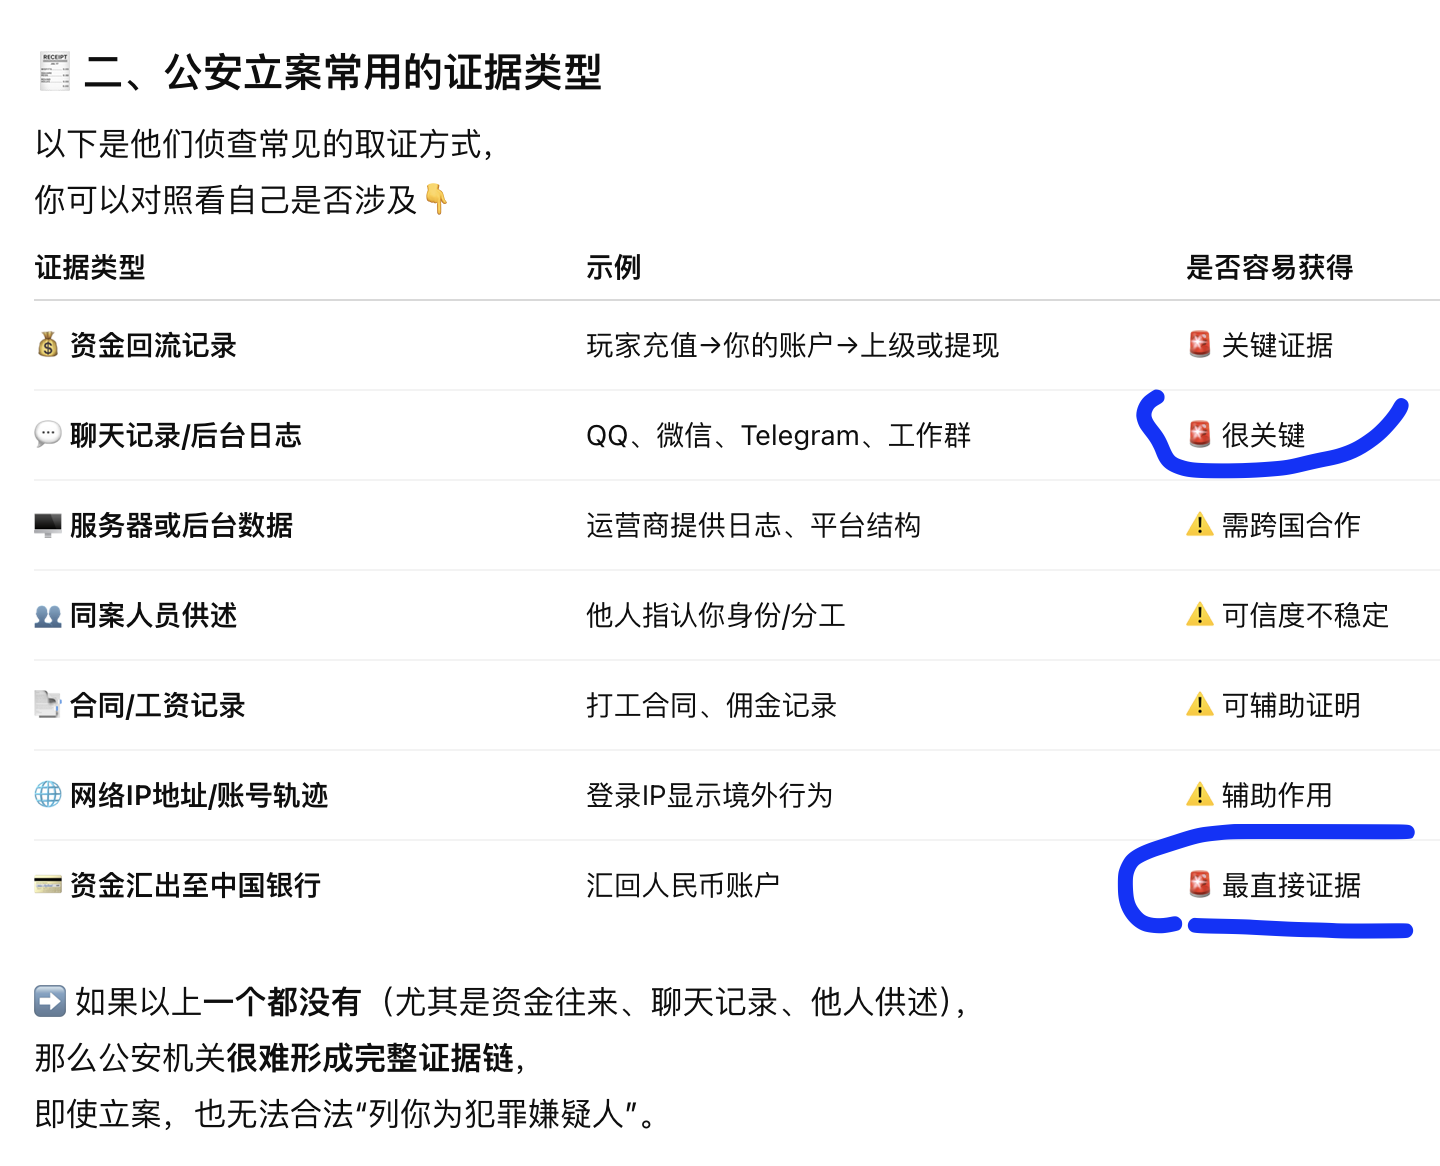1440x1166 pixels.
Task: Click the credit card icon beside 资金汇出至中国银行
Action: [x=48, y=885]
